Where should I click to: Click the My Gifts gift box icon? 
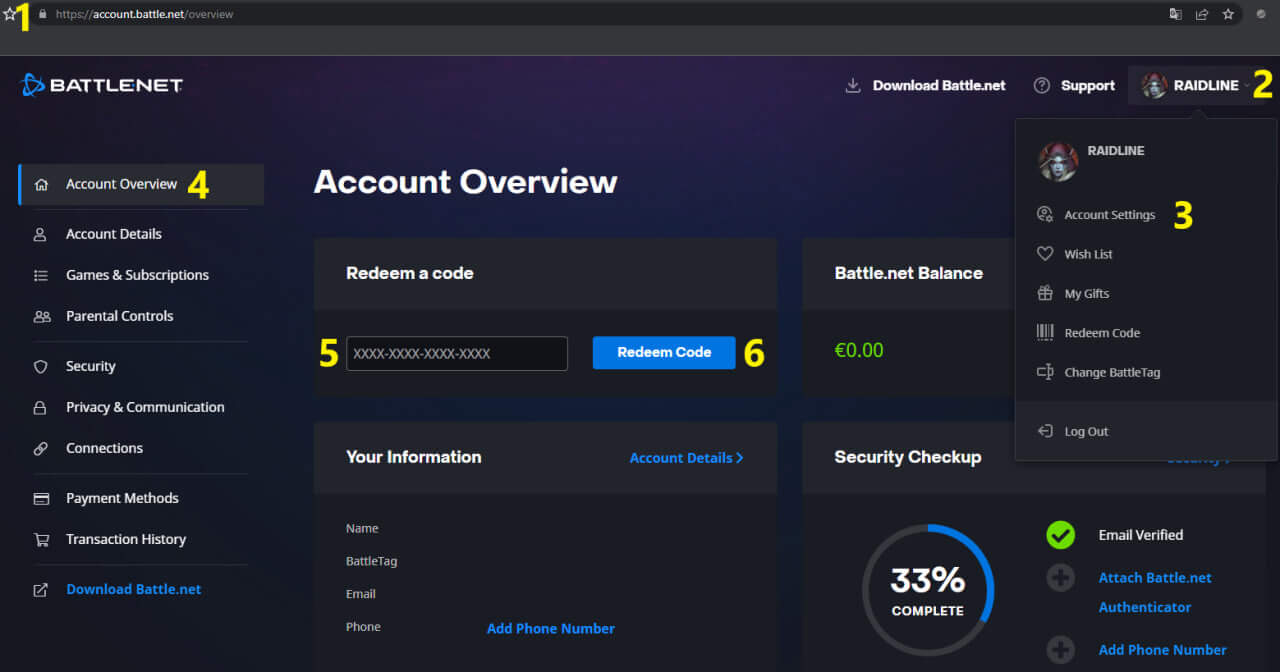(1045, 294)
